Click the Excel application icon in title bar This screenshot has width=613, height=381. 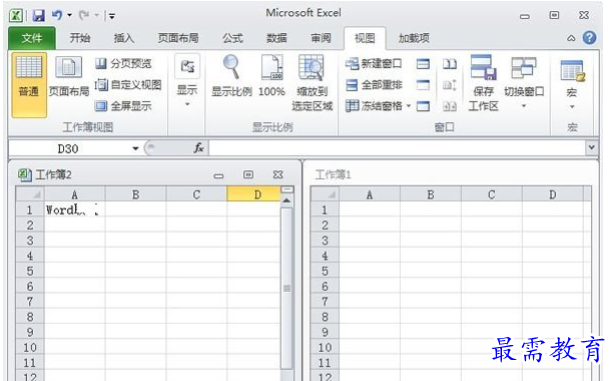tap(16, 15)
